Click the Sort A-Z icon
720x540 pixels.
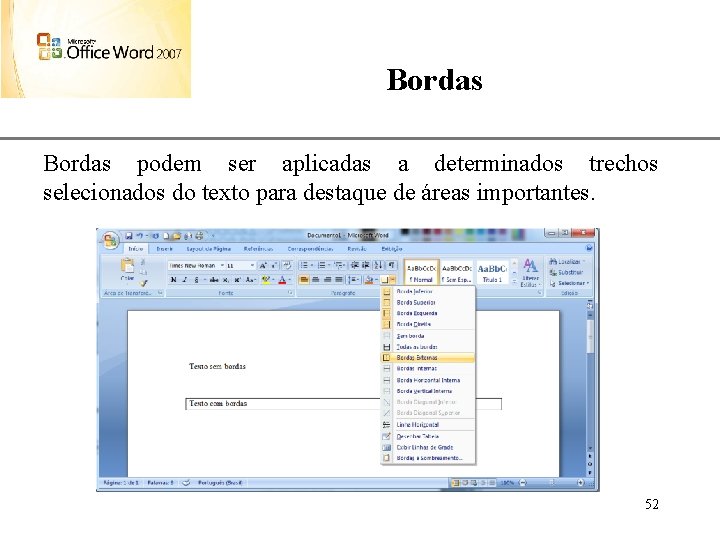tap(378, 265)
